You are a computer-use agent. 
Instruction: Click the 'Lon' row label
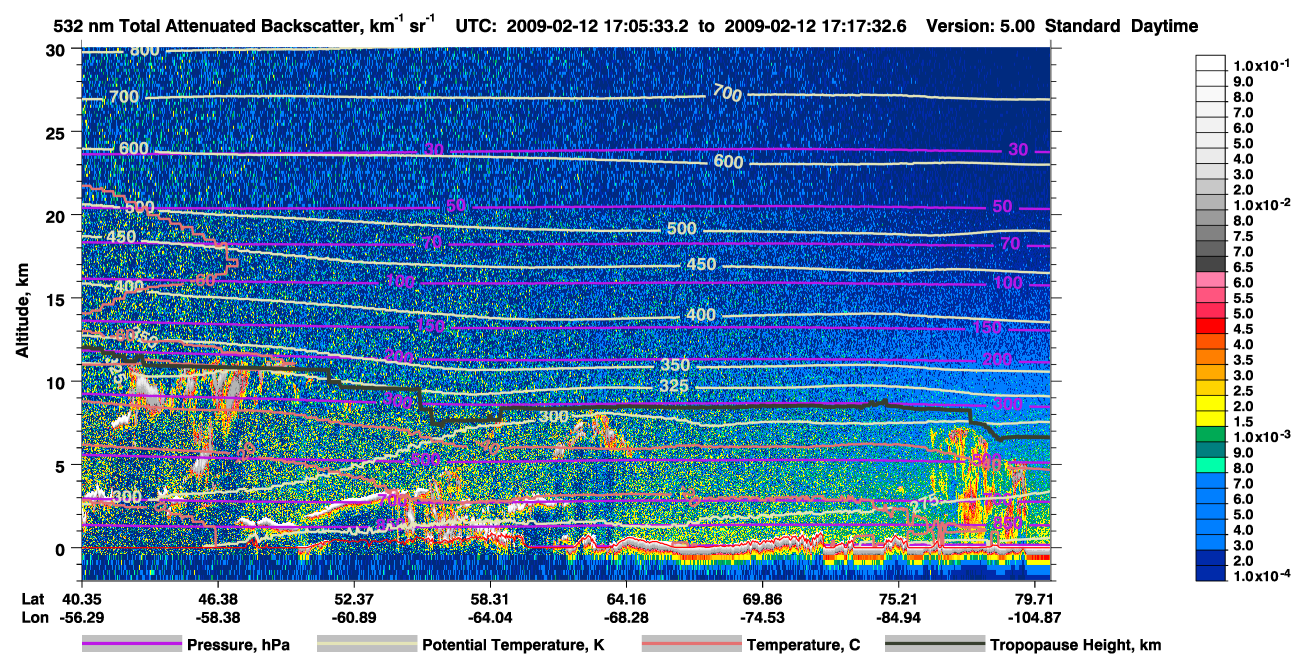point(34,617)
